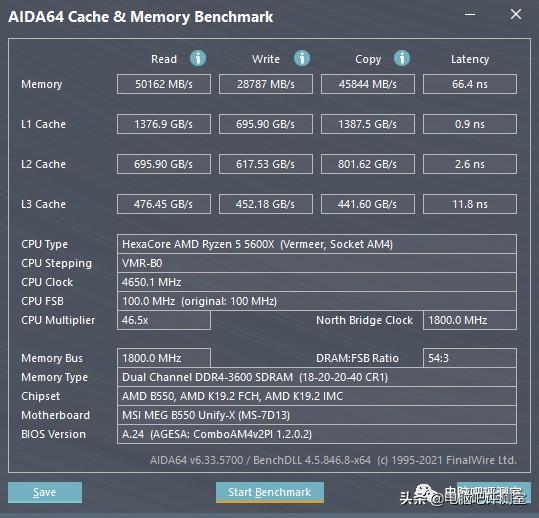The image size is (539, 518).
Task: Select Memory Read value 50162 MB/s
Action: point(164,84)
